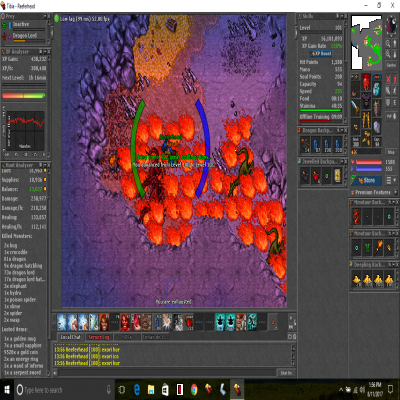Click the minimap compass rose
Screen dimensions: 400x400
[391, 26]
